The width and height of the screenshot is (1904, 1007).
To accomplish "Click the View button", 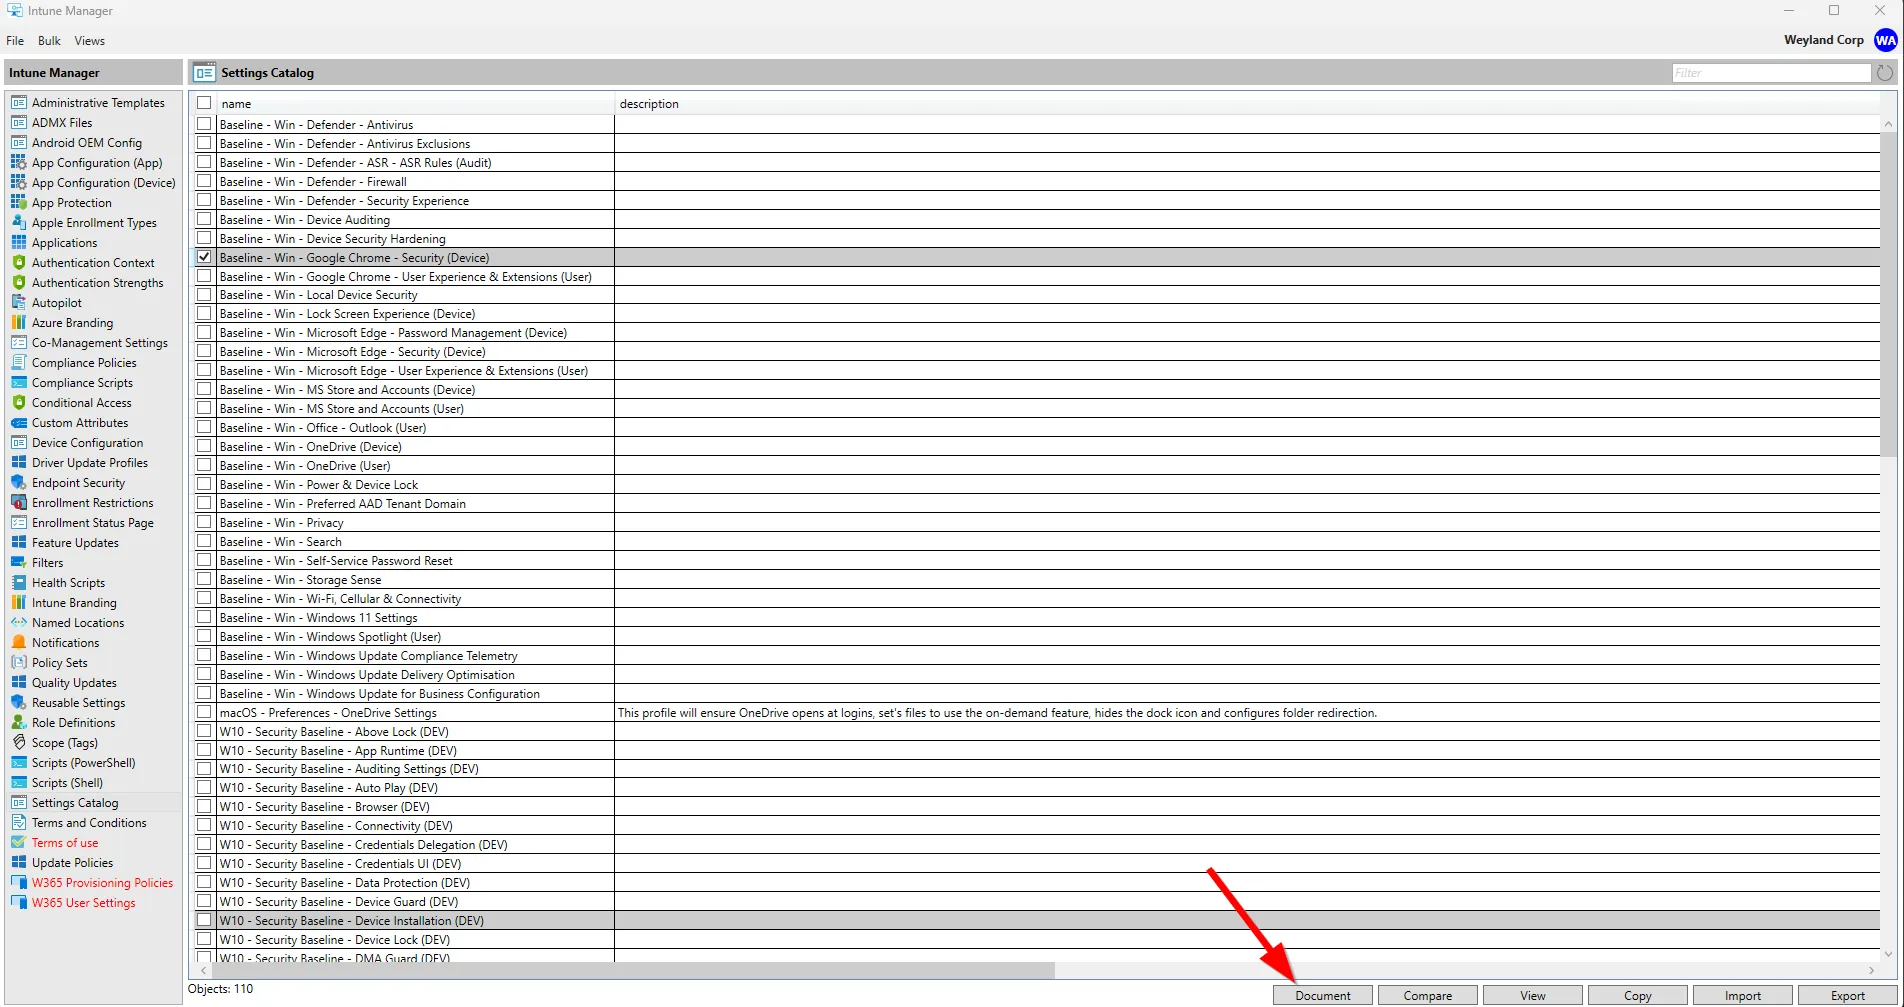I will pos(1532,996).
